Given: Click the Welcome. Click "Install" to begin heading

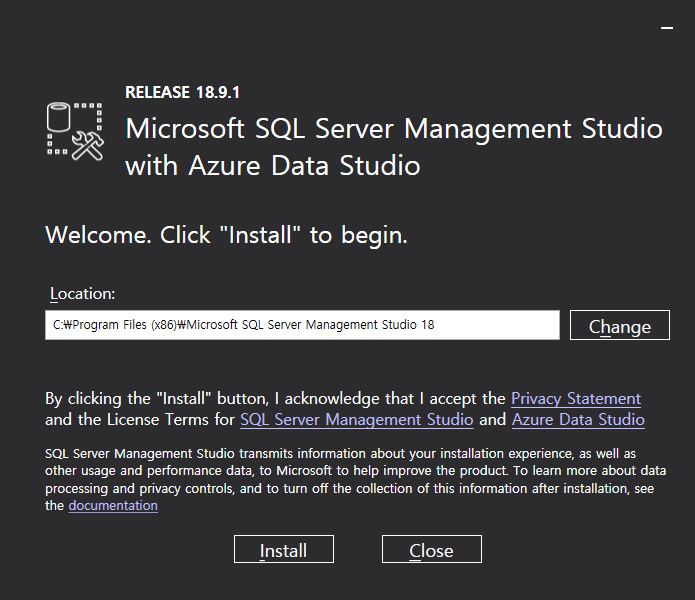Looking at the screenshot, I should pos(226,235).
